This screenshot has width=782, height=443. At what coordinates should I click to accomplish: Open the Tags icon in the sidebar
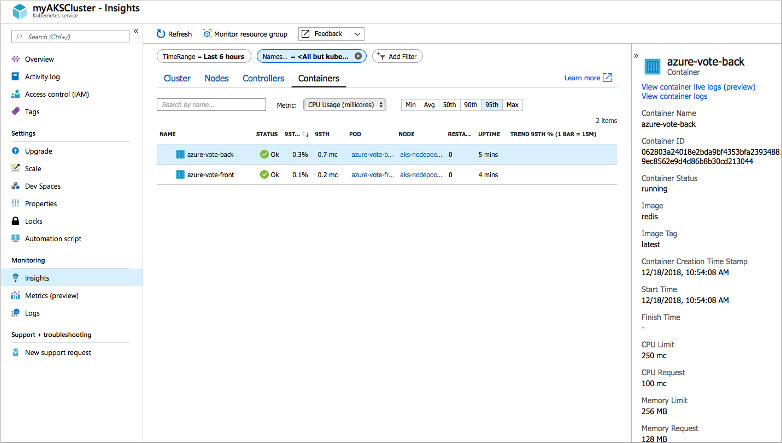[15, 111]
